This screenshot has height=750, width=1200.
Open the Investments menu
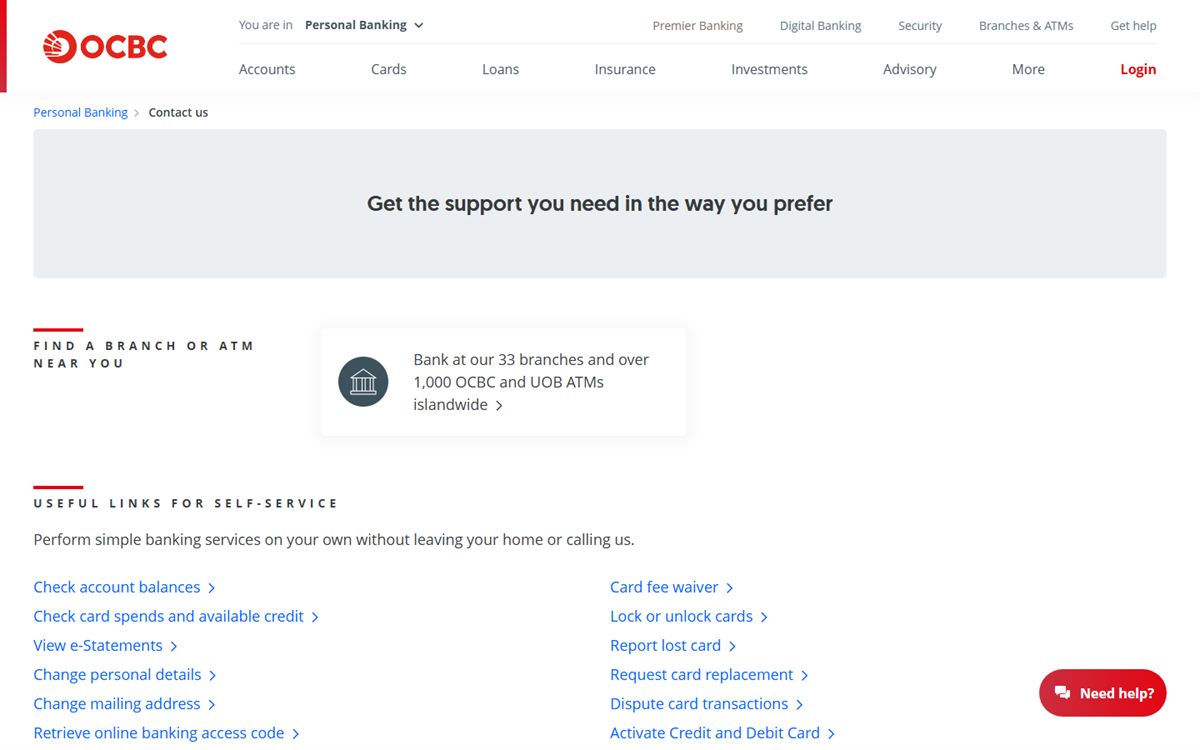(769, 69)
